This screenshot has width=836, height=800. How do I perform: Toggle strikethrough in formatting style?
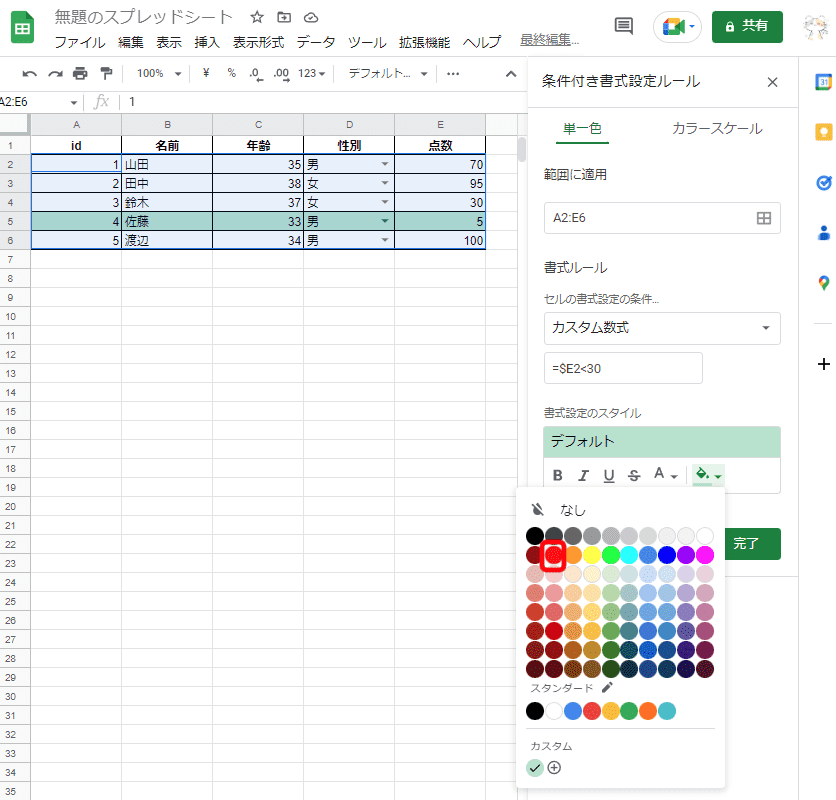click(x=633, y=475)
